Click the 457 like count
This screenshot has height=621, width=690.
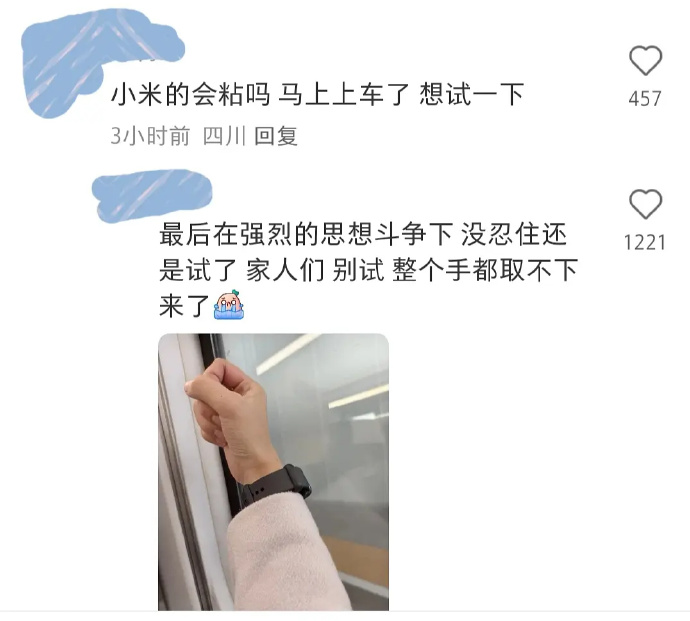645,99
